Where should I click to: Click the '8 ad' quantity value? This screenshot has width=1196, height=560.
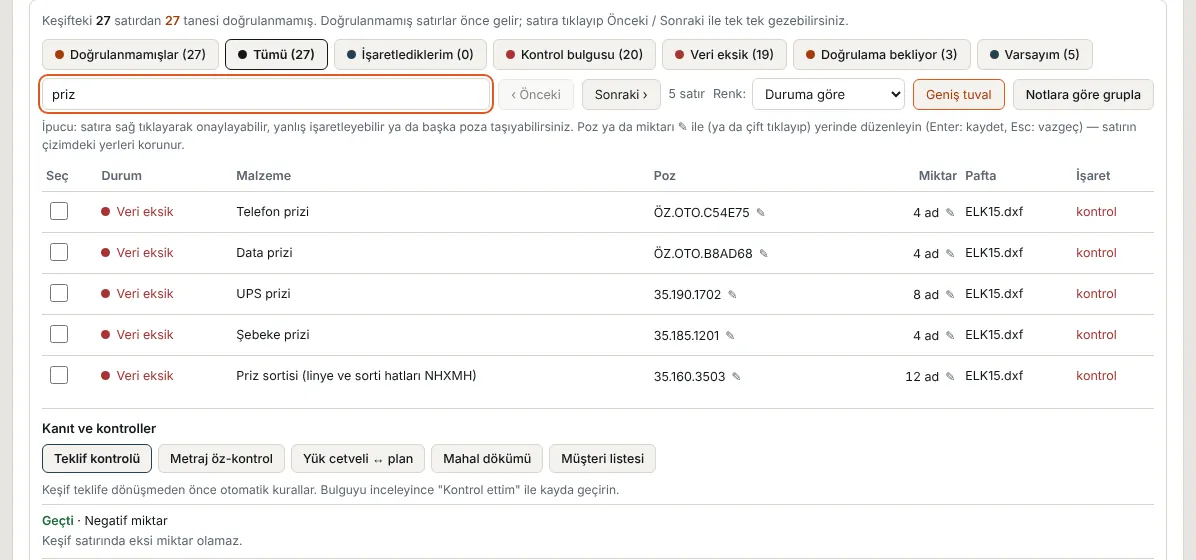point(926,294)
